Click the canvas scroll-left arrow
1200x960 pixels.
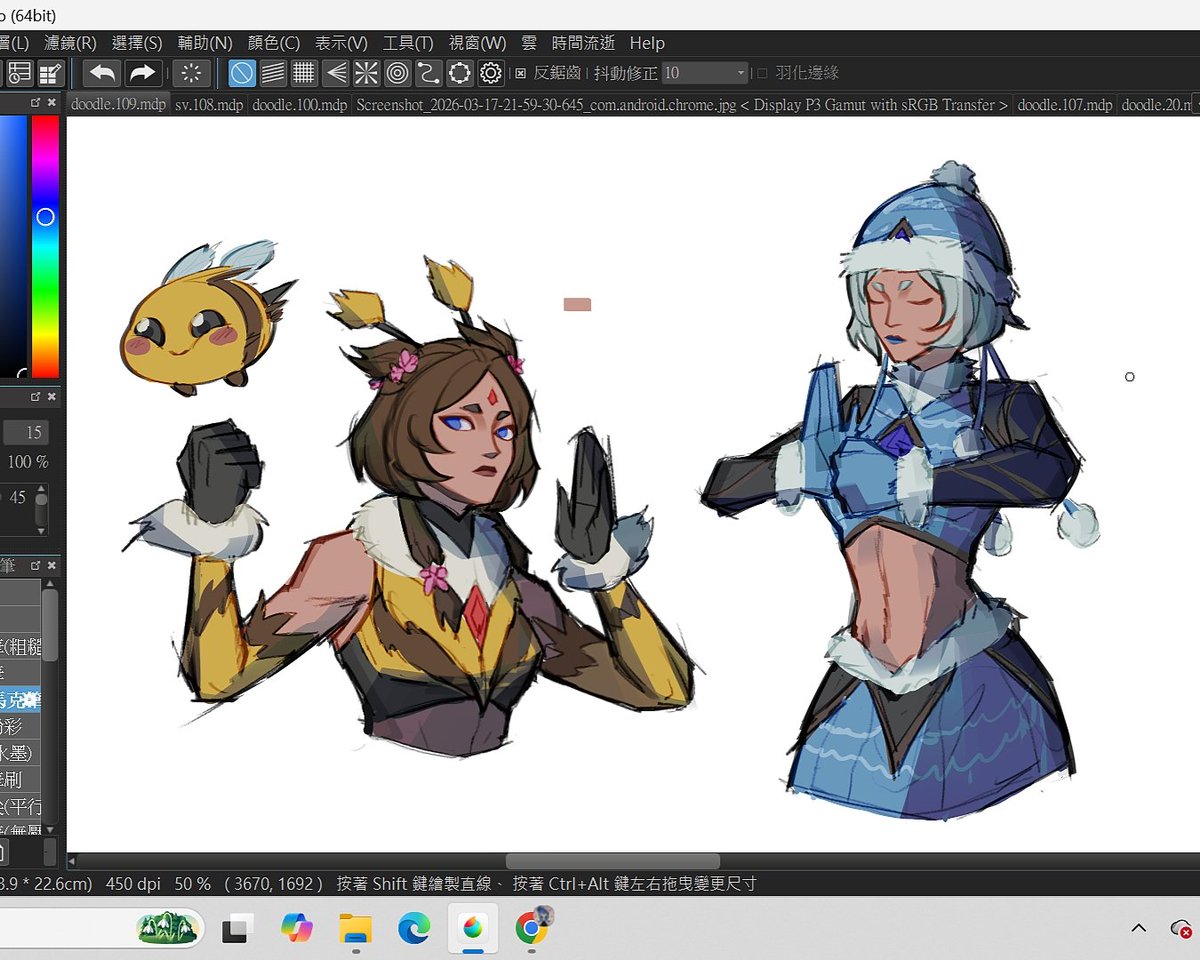[73, 861]
